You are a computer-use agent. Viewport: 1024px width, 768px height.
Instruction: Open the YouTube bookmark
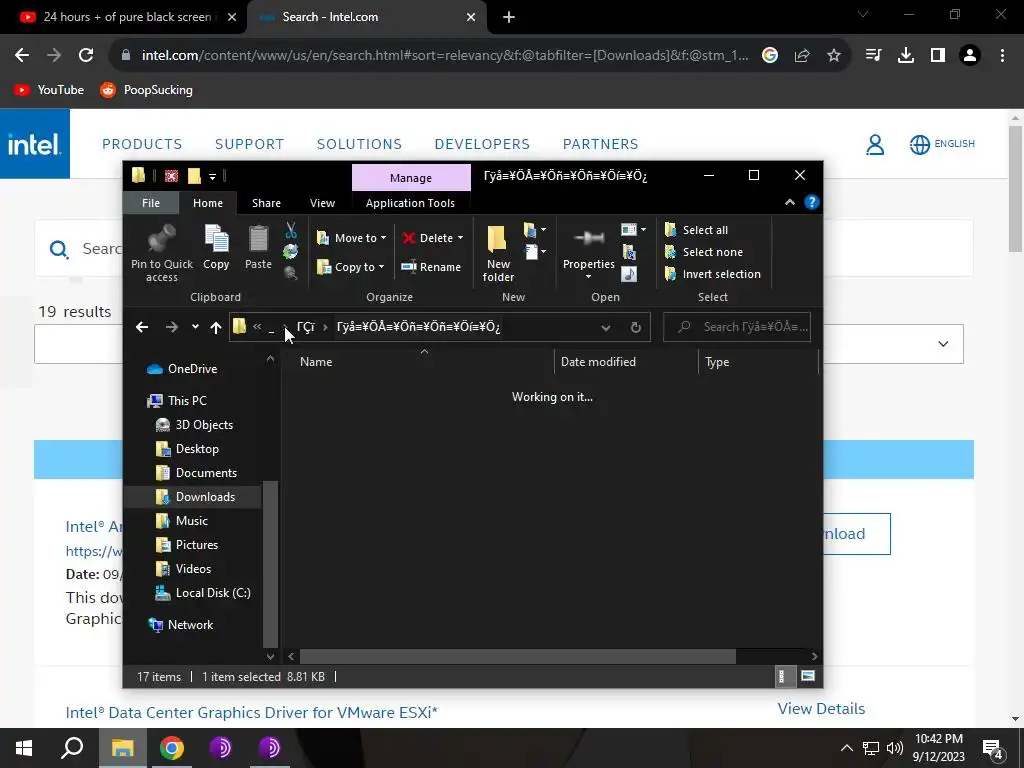click(49, 90)
